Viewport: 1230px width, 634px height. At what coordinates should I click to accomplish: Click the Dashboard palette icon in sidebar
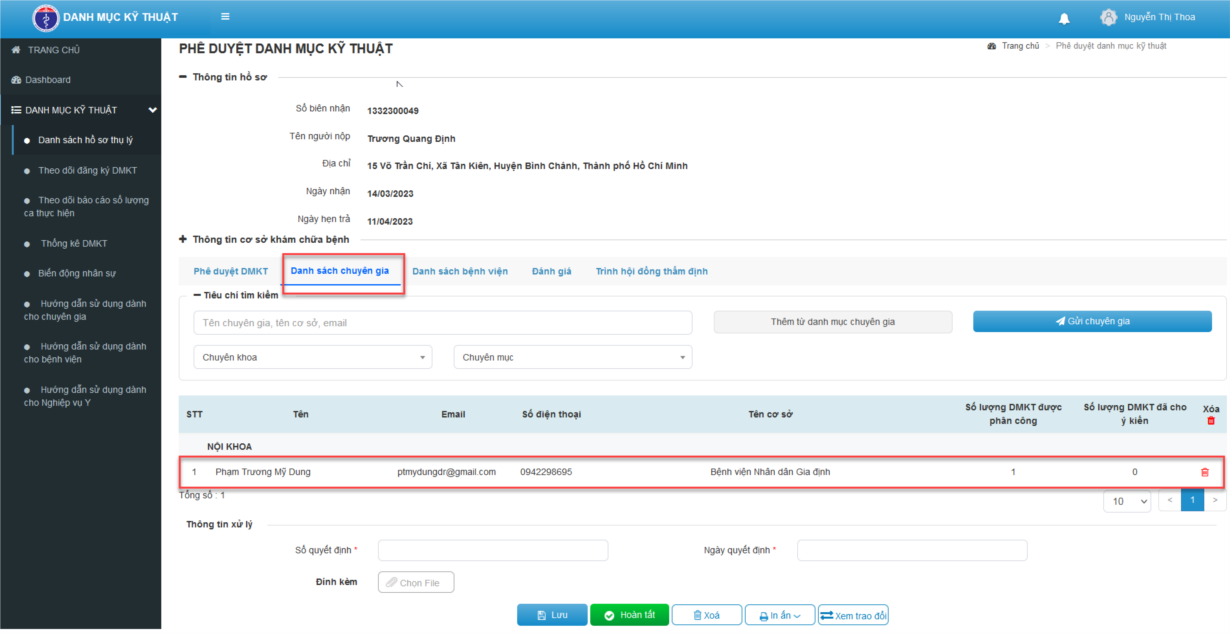pyautogui.click(x=16, y=80)
